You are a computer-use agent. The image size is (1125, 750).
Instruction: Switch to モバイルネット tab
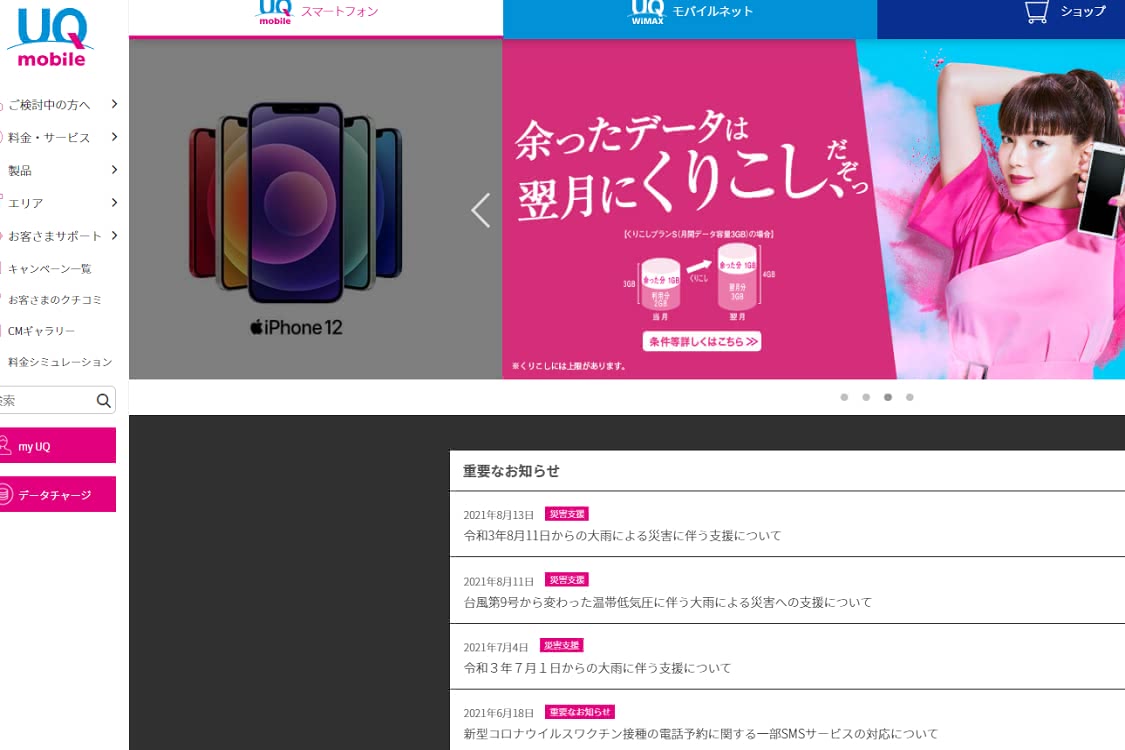click(689, 19)
